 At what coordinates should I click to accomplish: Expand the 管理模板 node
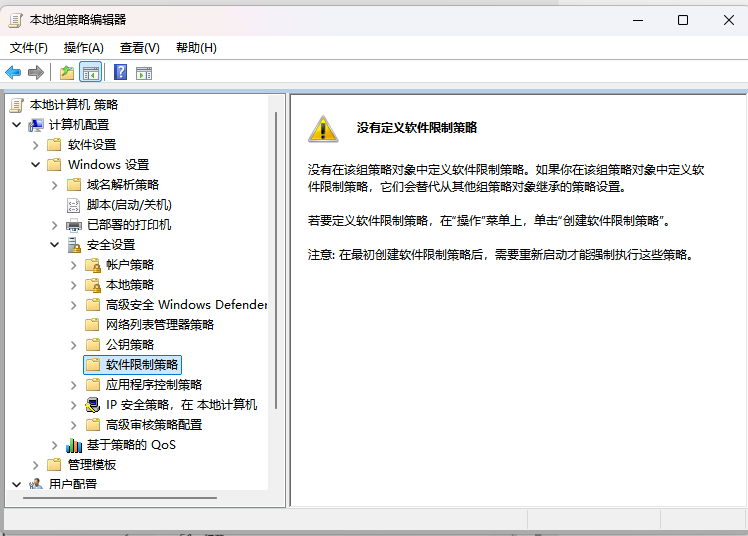[35, 465]
